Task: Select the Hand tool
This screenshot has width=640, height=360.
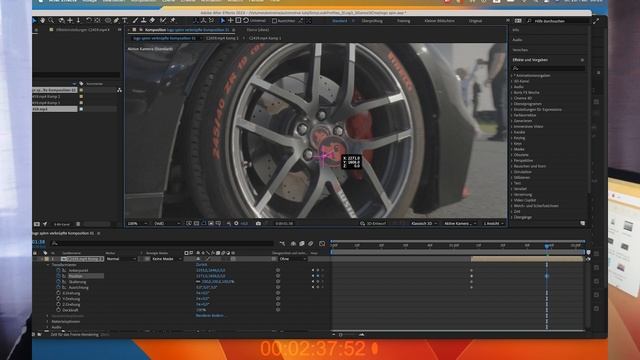Action: pyautogui.click(x=42, y=20)
